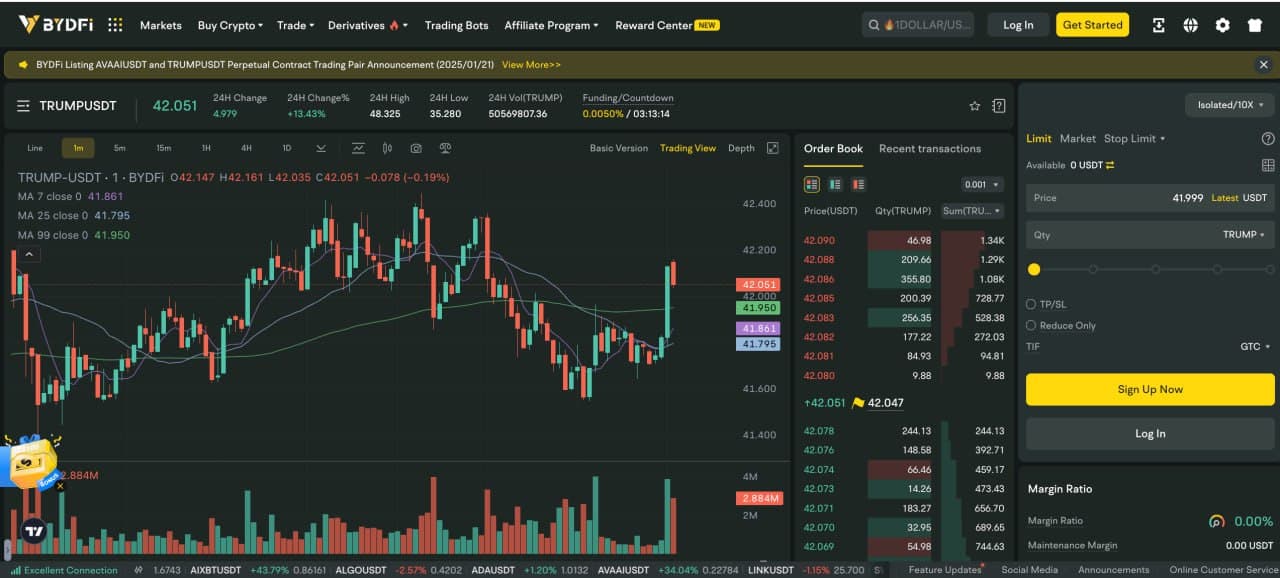Open the order help question icon
1280x578 pixels.
(x=1268, y=139)
